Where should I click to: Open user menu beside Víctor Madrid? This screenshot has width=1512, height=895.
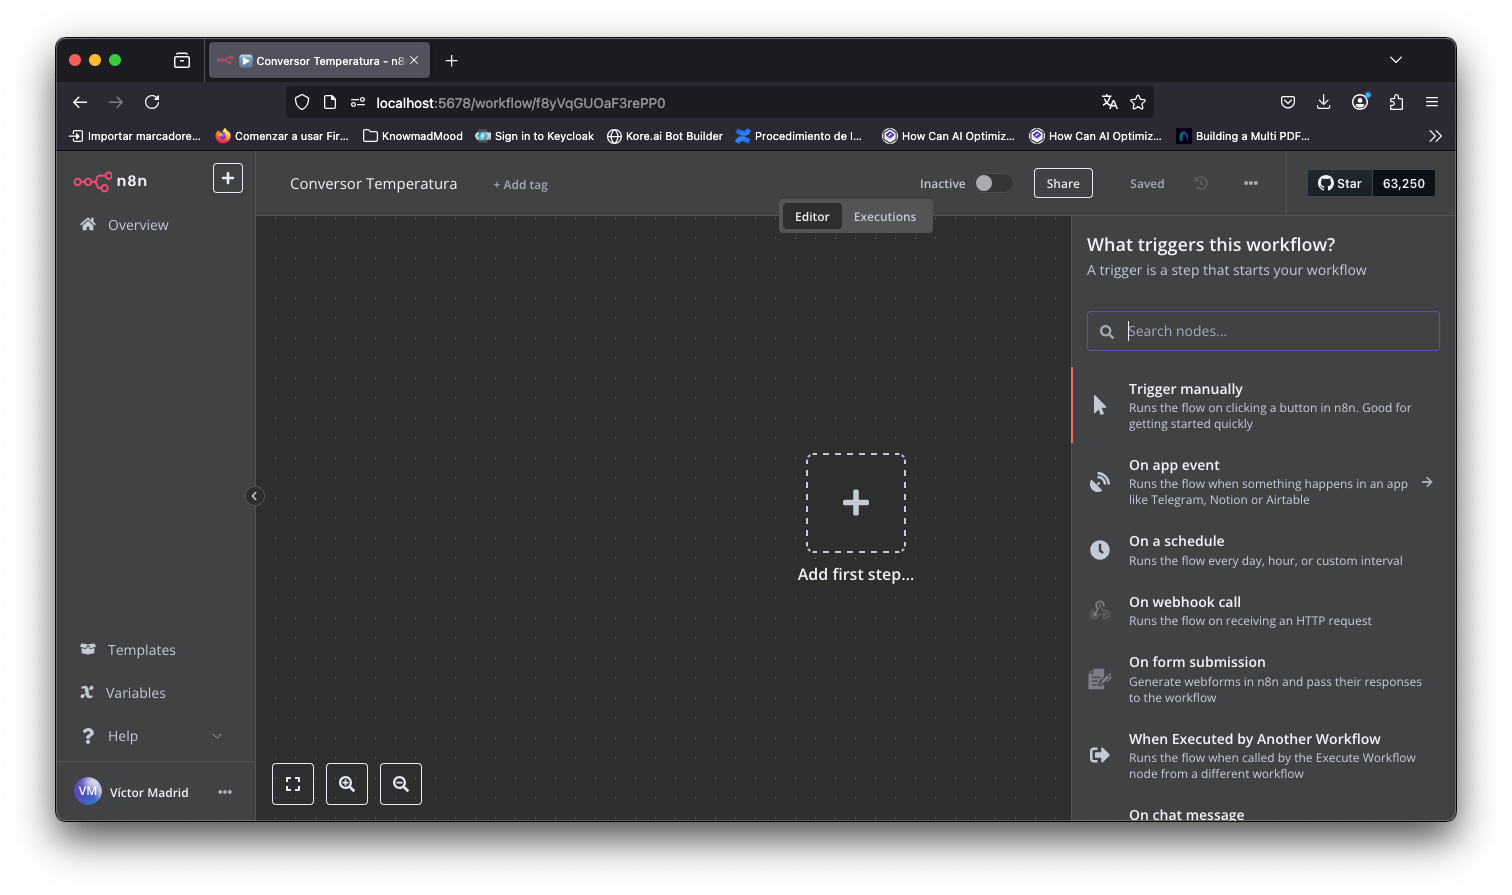pos(225,792)
